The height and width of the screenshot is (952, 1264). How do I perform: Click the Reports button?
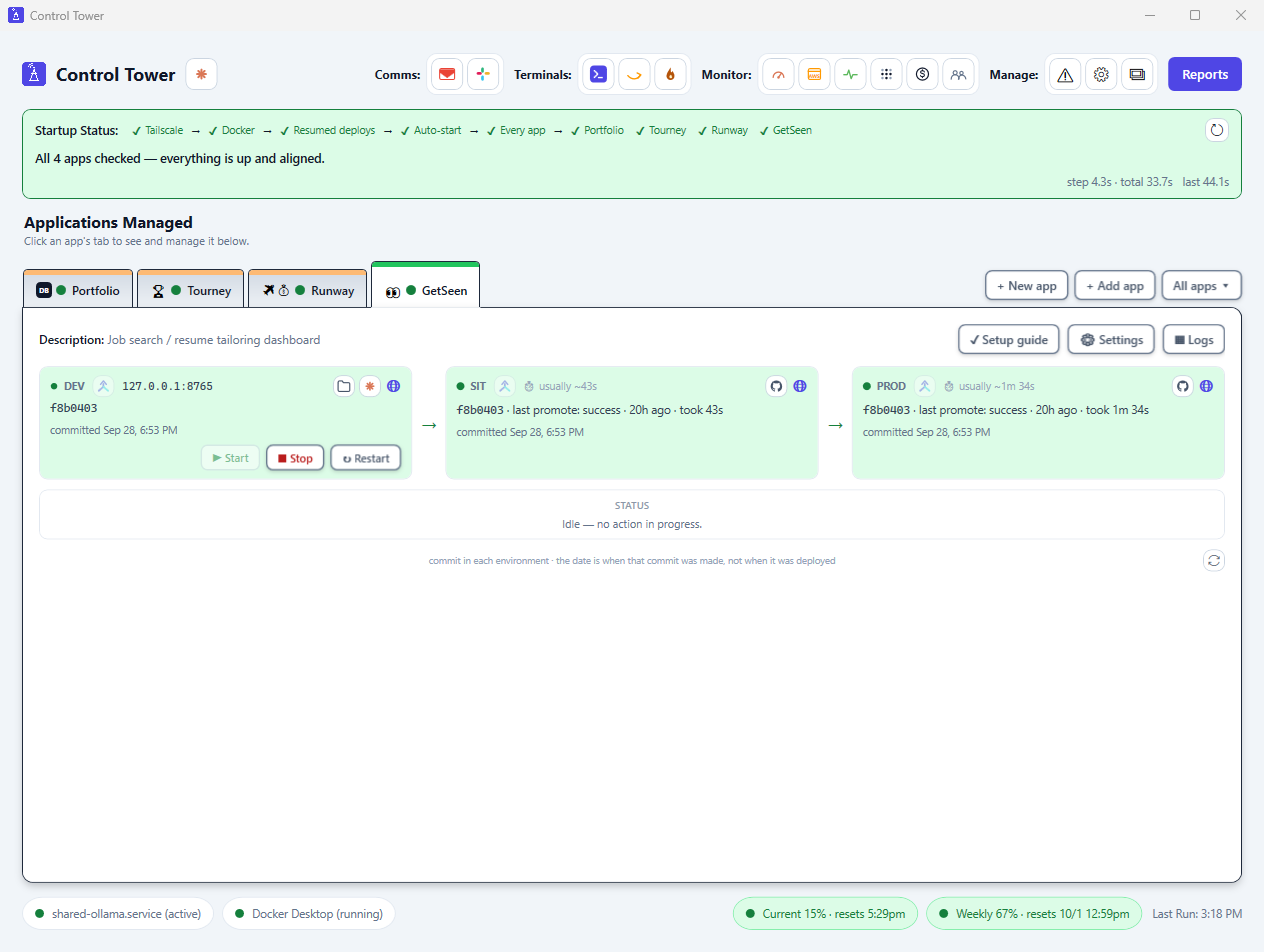point(1205,74)
